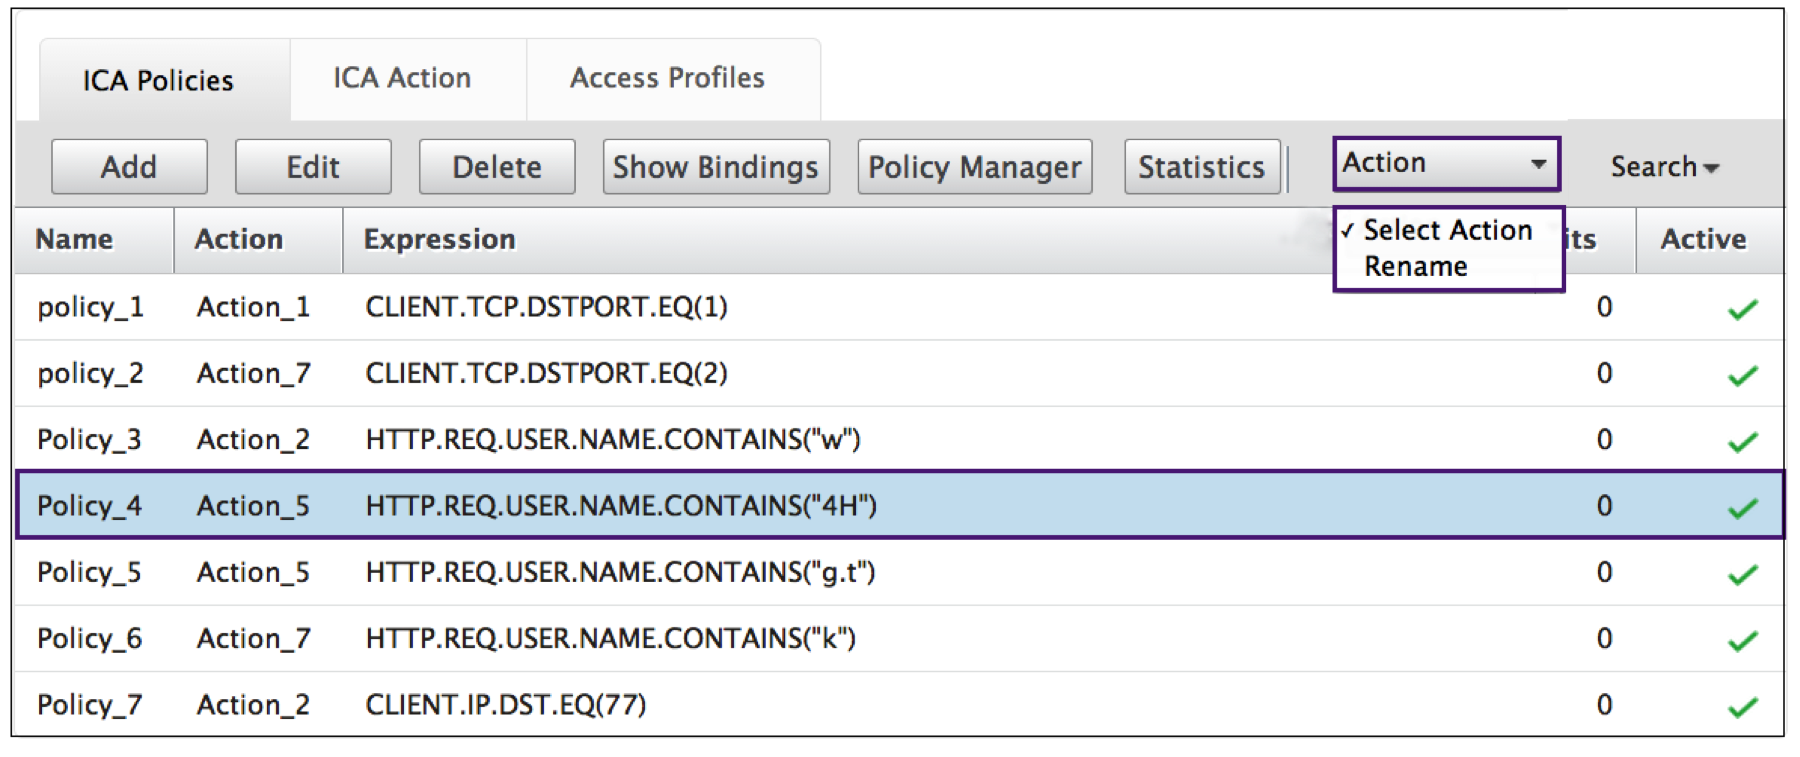Open the Action dropdown menu

pyautogui.click(x=1445, y=164)
